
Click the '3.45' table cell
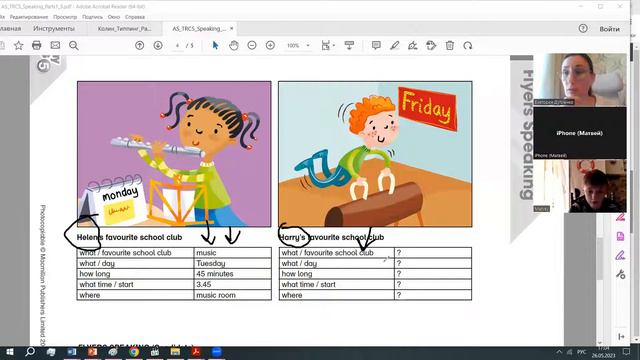tap(233, 284)
